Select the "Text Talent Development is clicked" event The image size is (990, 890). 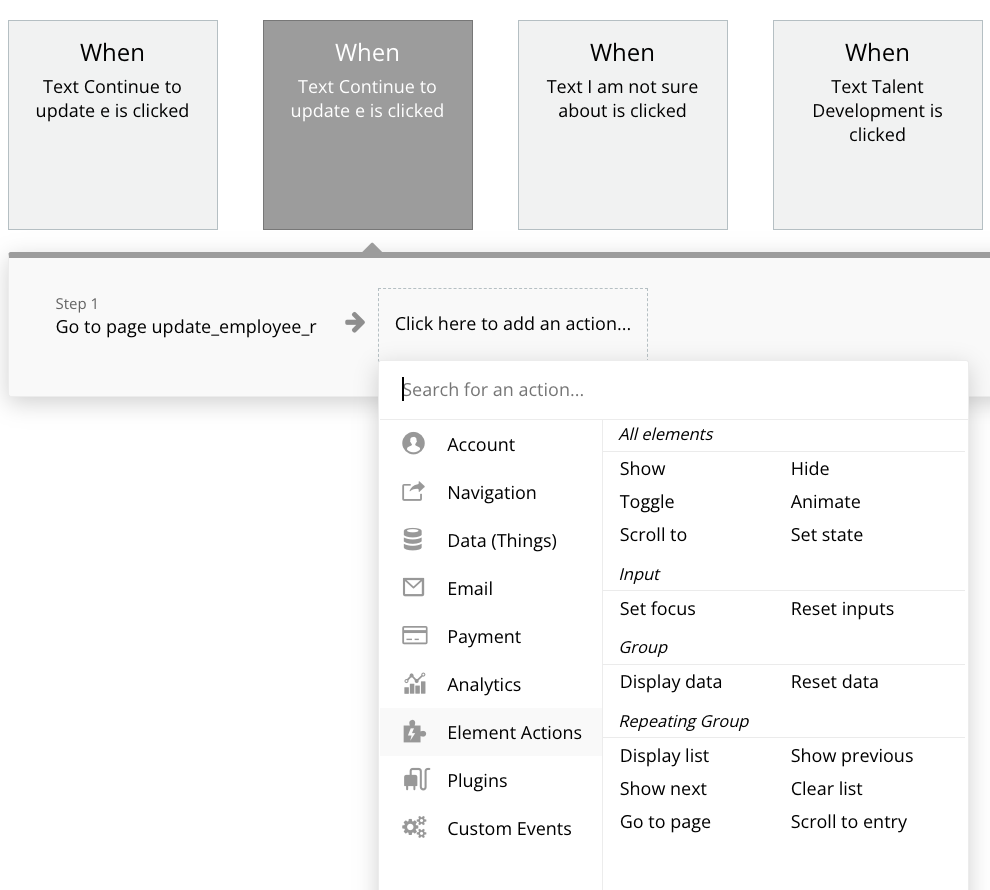[877, 125]
